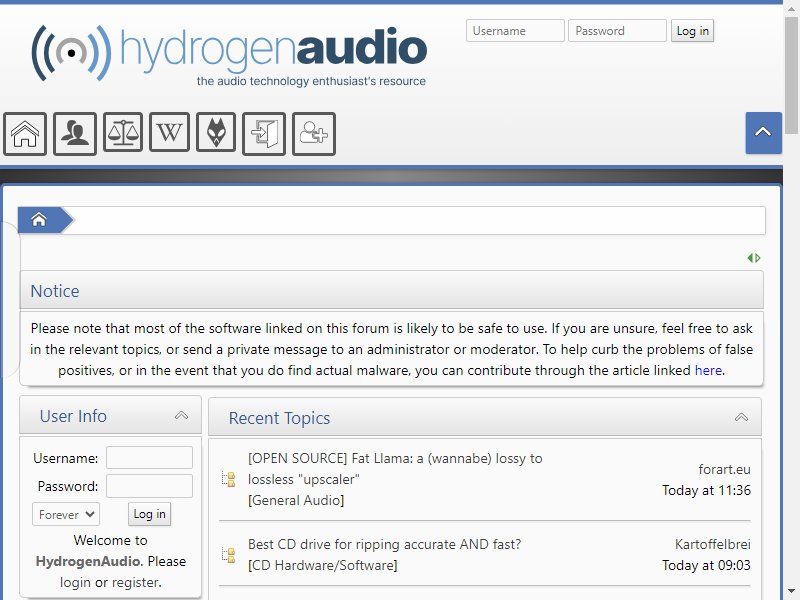Open the foobar2000 fox-head icon
This screenshot has width=800, height=600.
[x=216, y=133]
